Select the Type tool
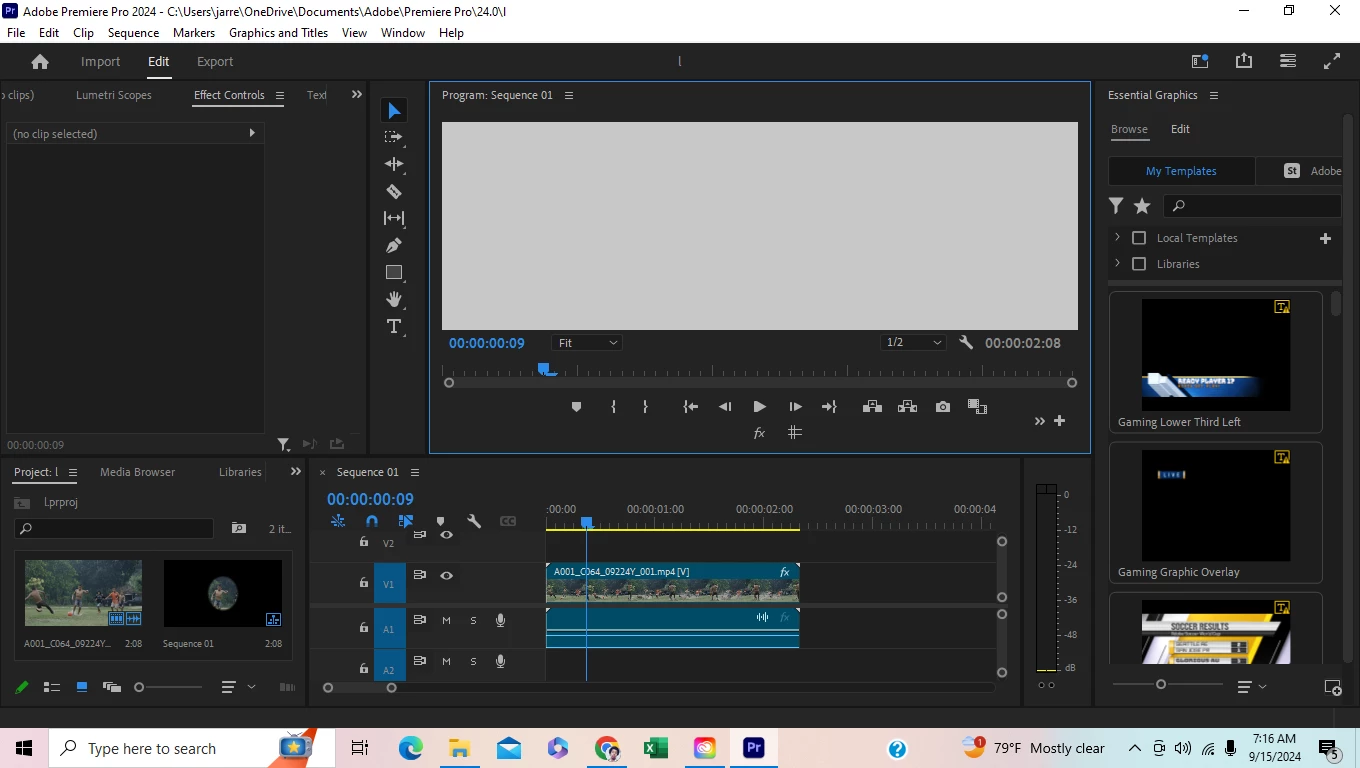1360x768 pixels. pyautogui.click(x=394, y=327)
